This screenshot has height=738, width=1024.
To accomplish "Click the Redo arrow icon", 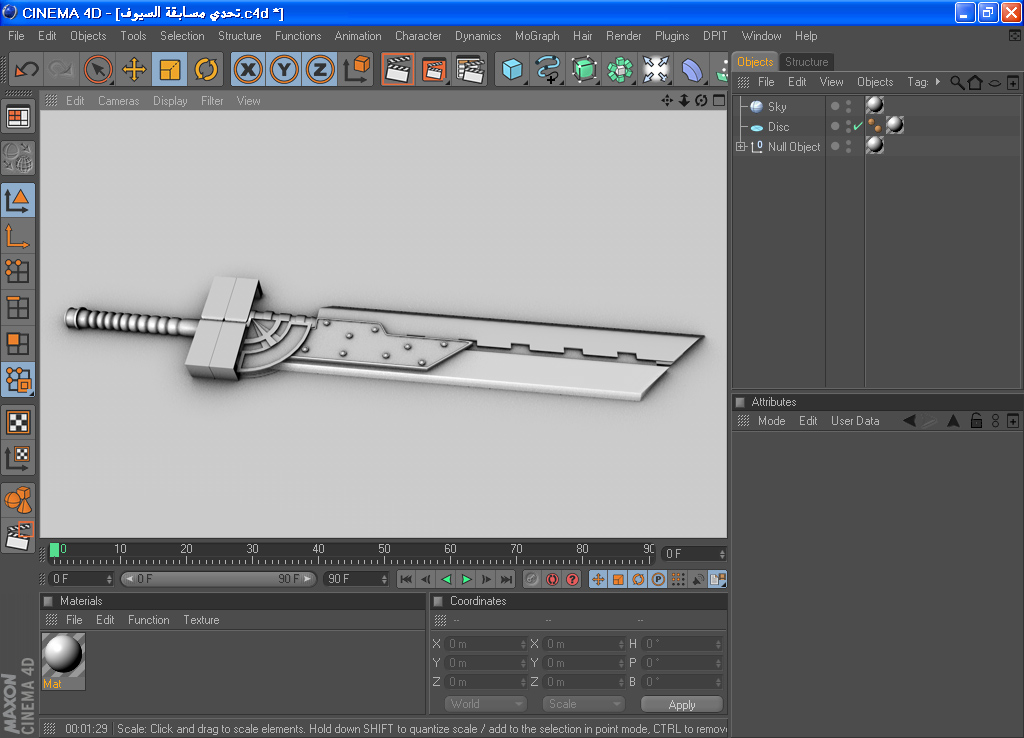I will [x=61, y=69].
